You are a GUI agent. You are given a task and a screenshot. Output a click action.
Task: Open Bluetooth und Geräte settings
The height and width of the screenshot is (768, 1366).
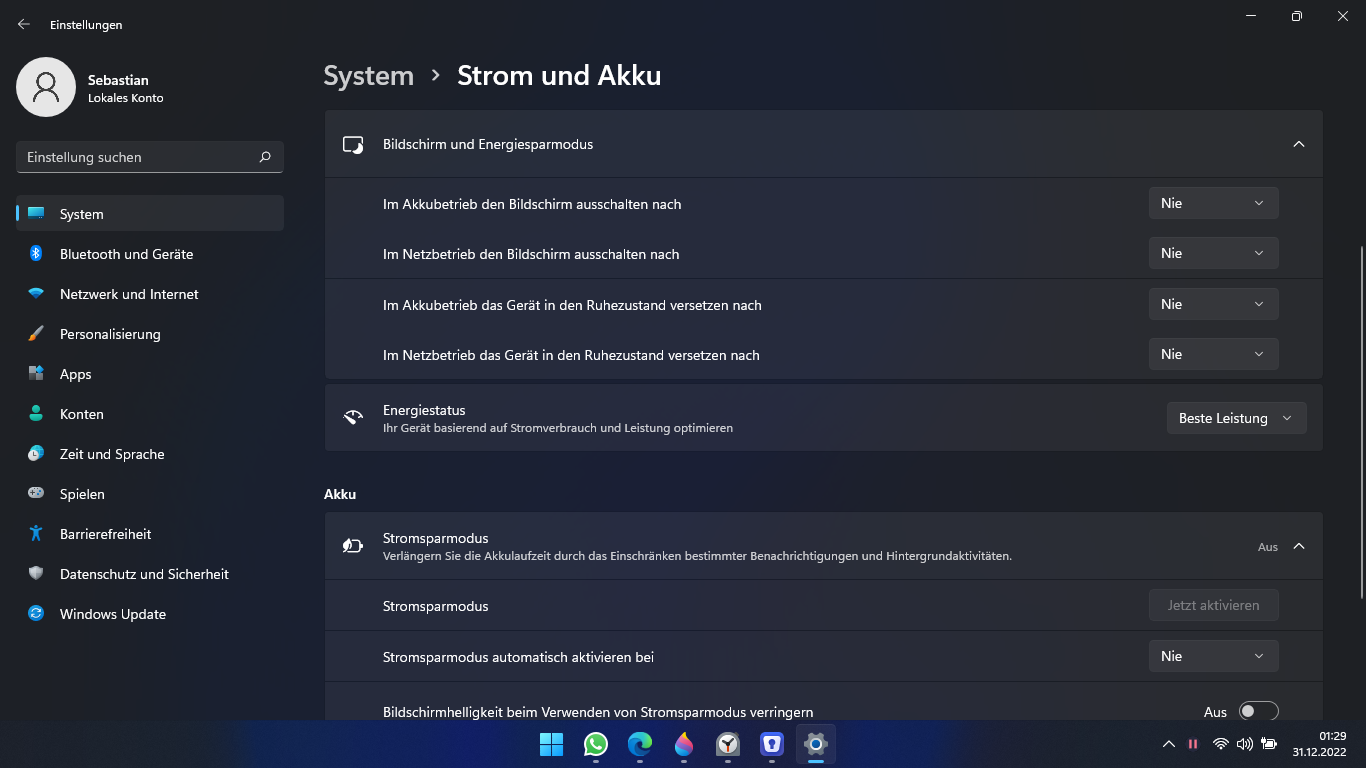150,254
